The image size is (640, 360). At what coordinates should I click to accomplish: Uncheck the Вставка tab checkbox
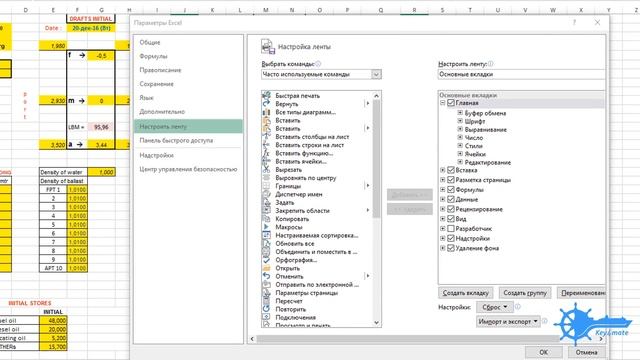click(451, 170)
